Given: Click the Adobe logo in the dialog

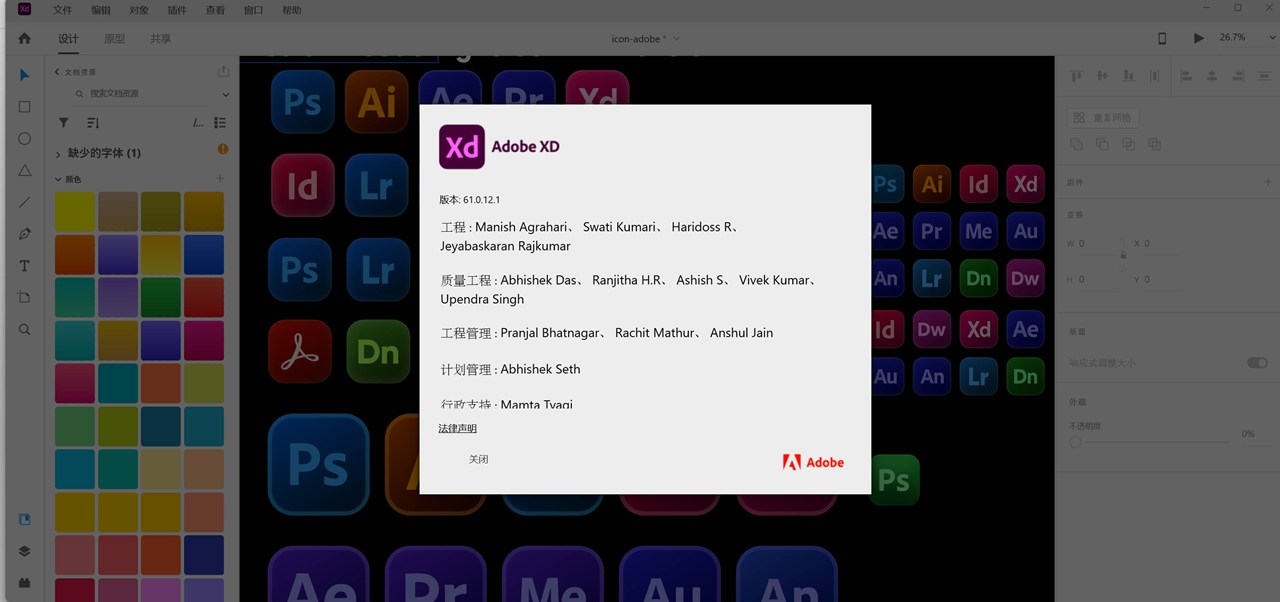Looking at the screenshot, I should tap(813, 462).
